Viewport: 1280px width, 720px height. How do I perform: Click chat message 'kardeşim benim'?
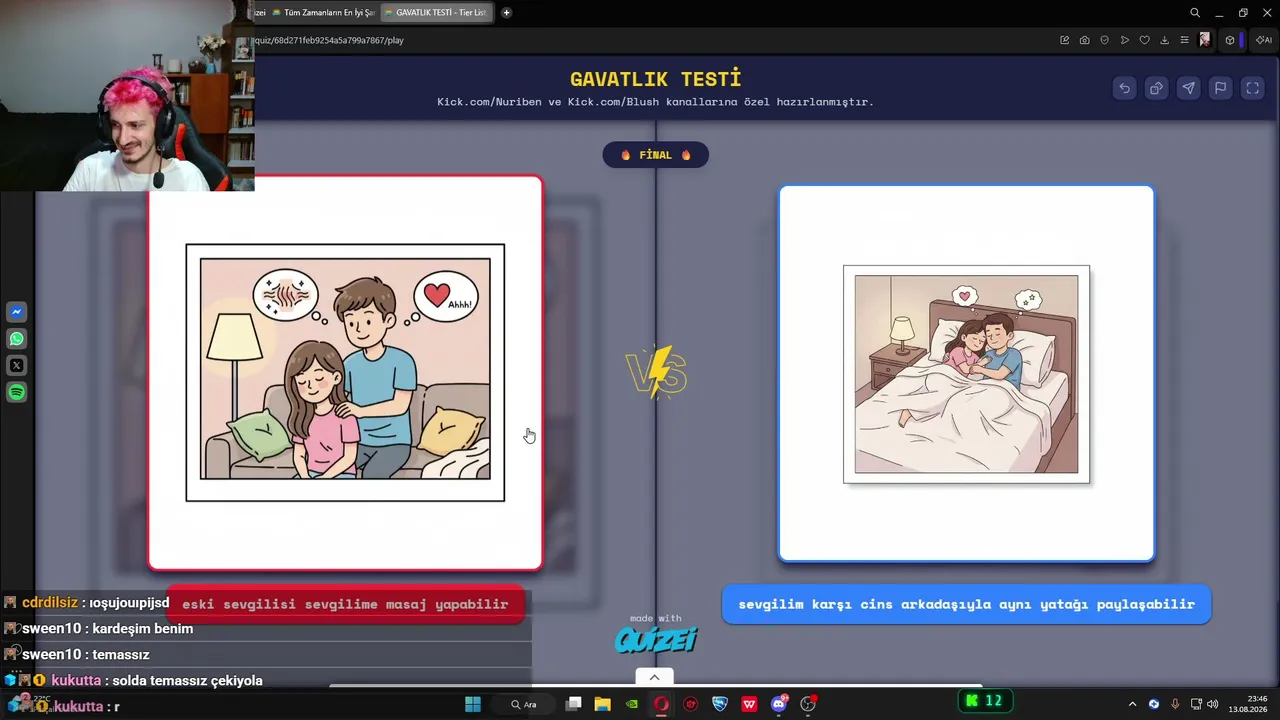click(x=141, y=629)
